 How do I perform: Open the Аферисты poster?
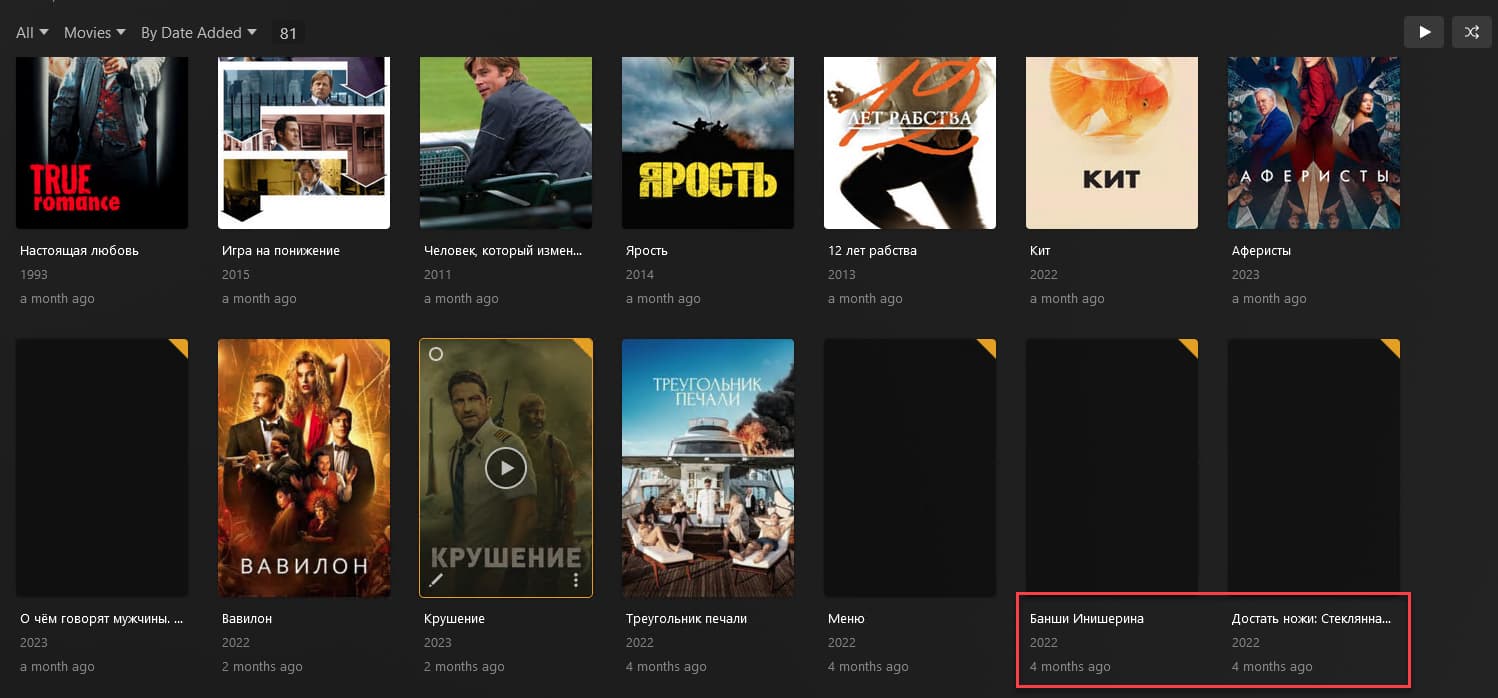1314,143
